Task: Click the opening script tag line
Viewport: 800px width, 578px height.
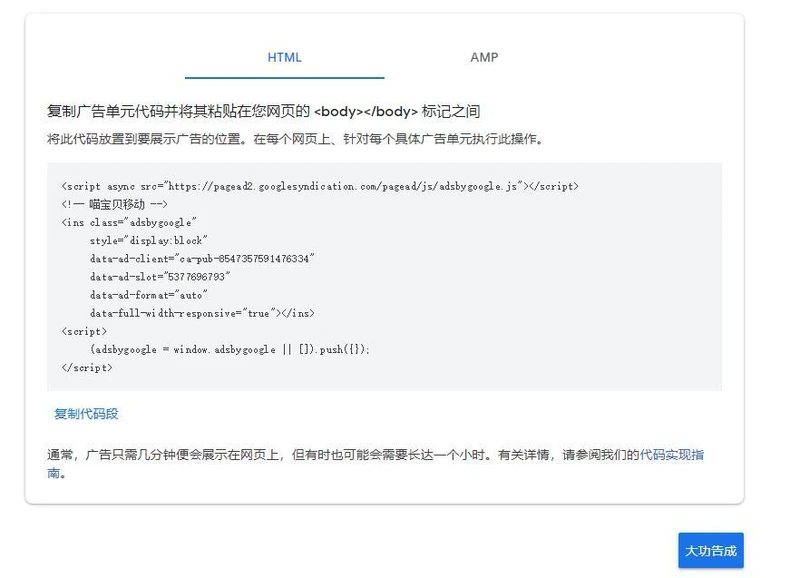Action: (x=84, y=331)
